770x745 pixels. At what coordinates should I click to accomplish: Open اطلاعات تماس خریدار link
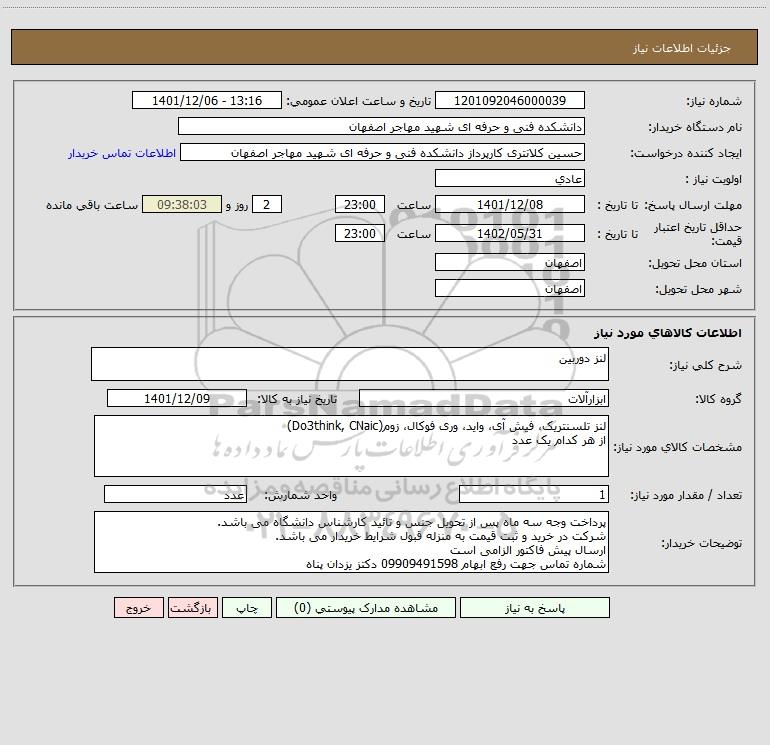pyautogui.click(x=122, y=153)
